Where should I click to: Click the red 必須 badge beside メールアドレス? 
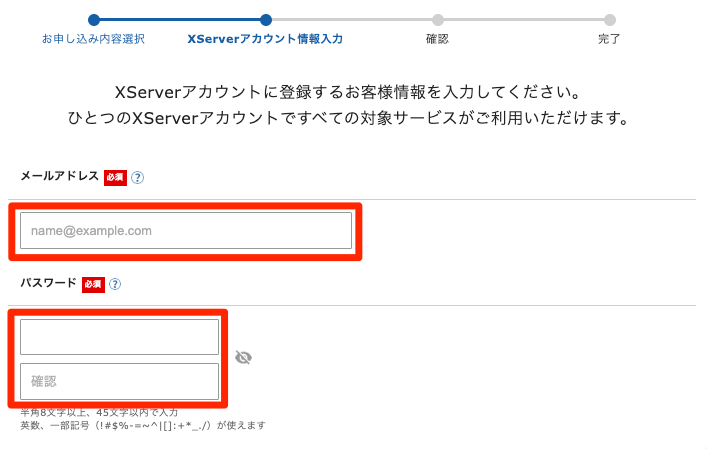tap(114, 177)
